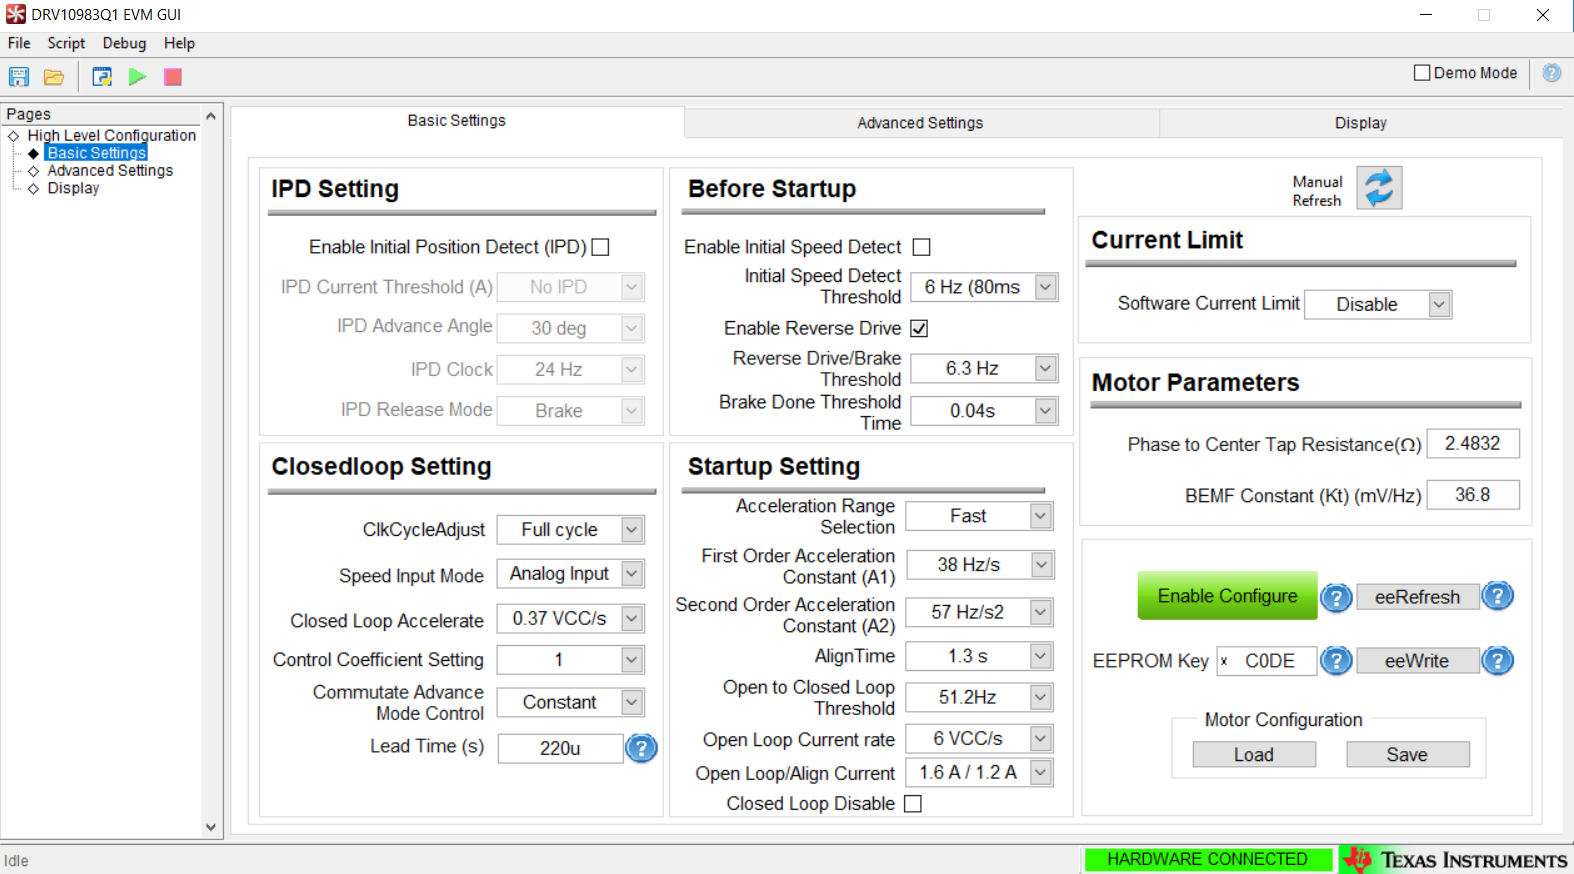Screen dimensions: 1574x874
Task: Click the Open folder toolbar icon
Action: (x=54, y=77)
